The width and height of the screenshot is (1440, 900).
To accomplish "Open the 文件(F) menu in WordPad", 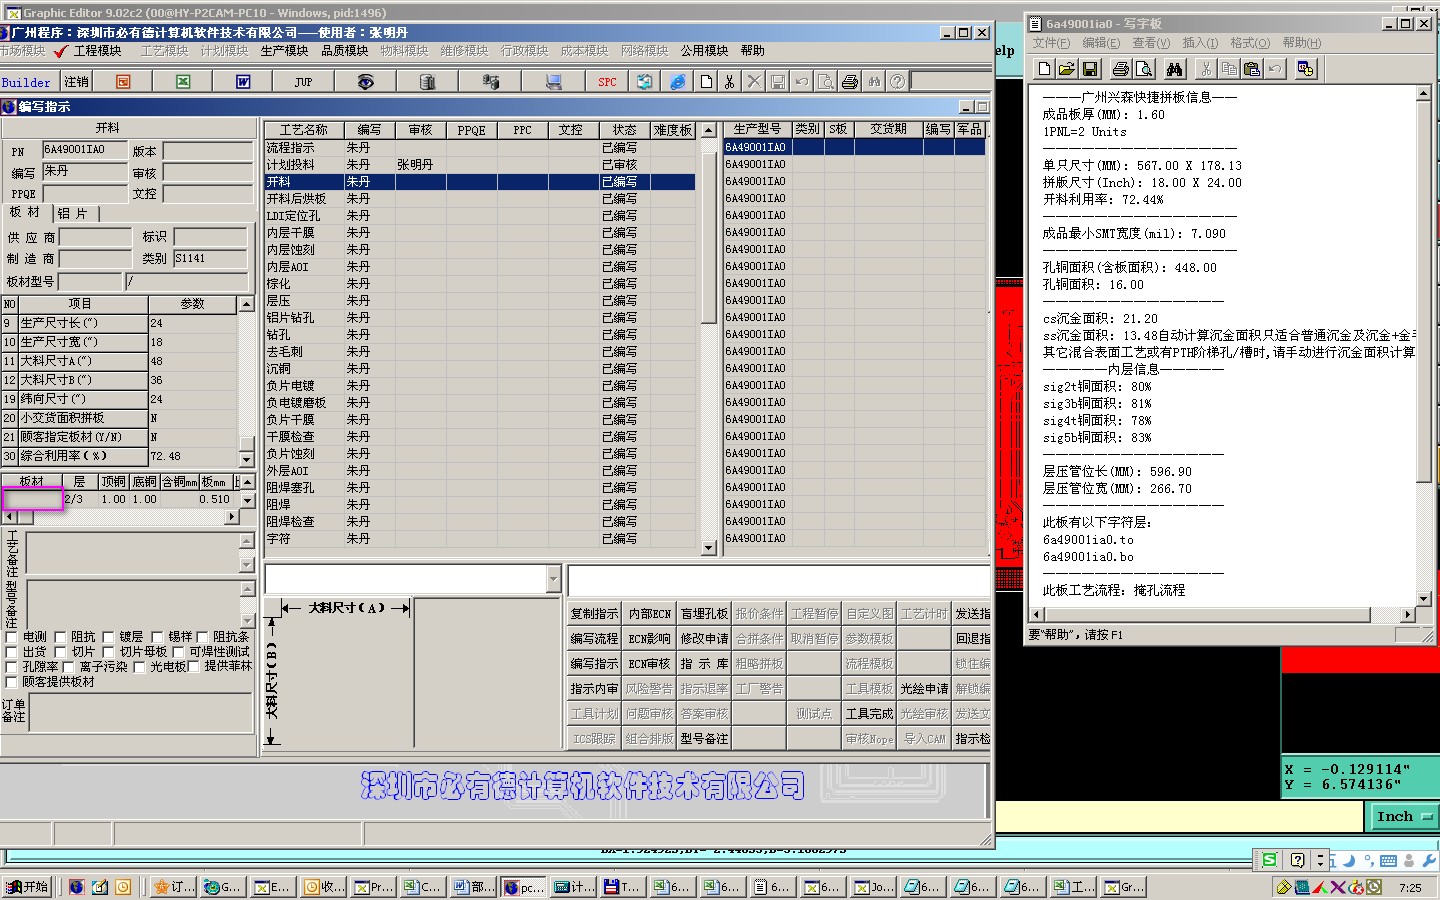I will [1051, 43].
